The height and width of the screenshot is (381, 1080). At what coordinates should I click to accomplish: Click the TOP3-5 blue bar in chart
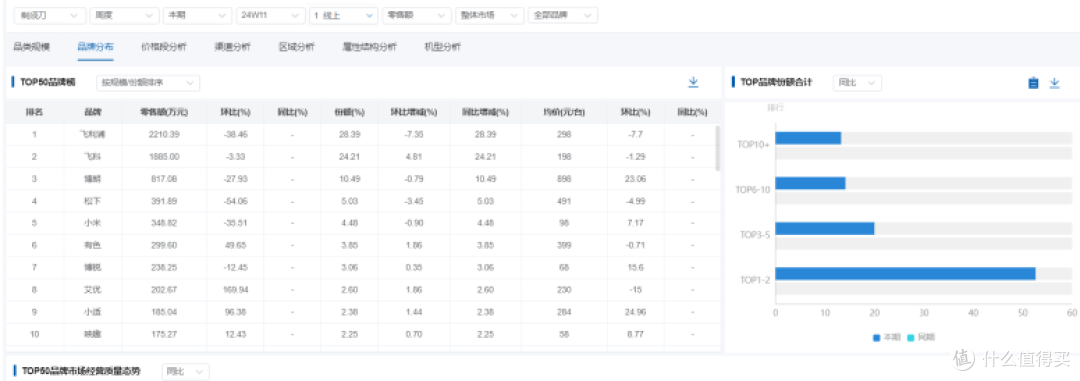pos(825,228)
